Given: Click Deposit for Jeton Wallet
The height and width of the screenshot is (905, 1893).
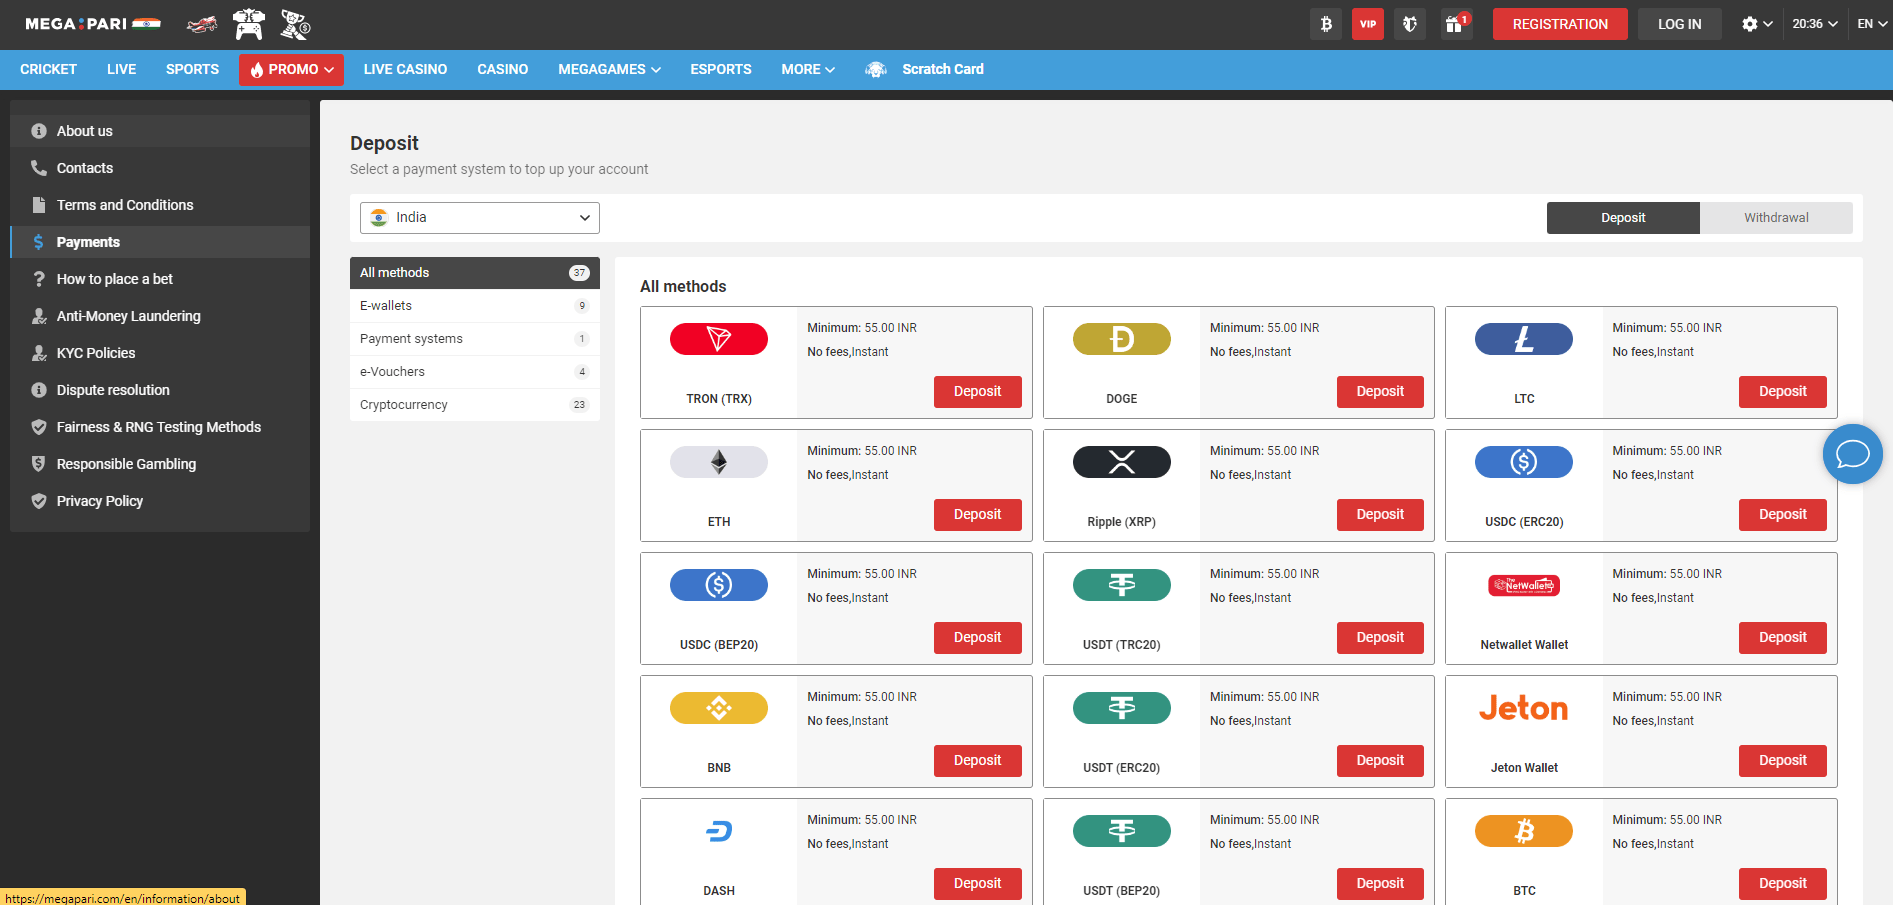Looking at the screenshot, I should coord(1782,761).
